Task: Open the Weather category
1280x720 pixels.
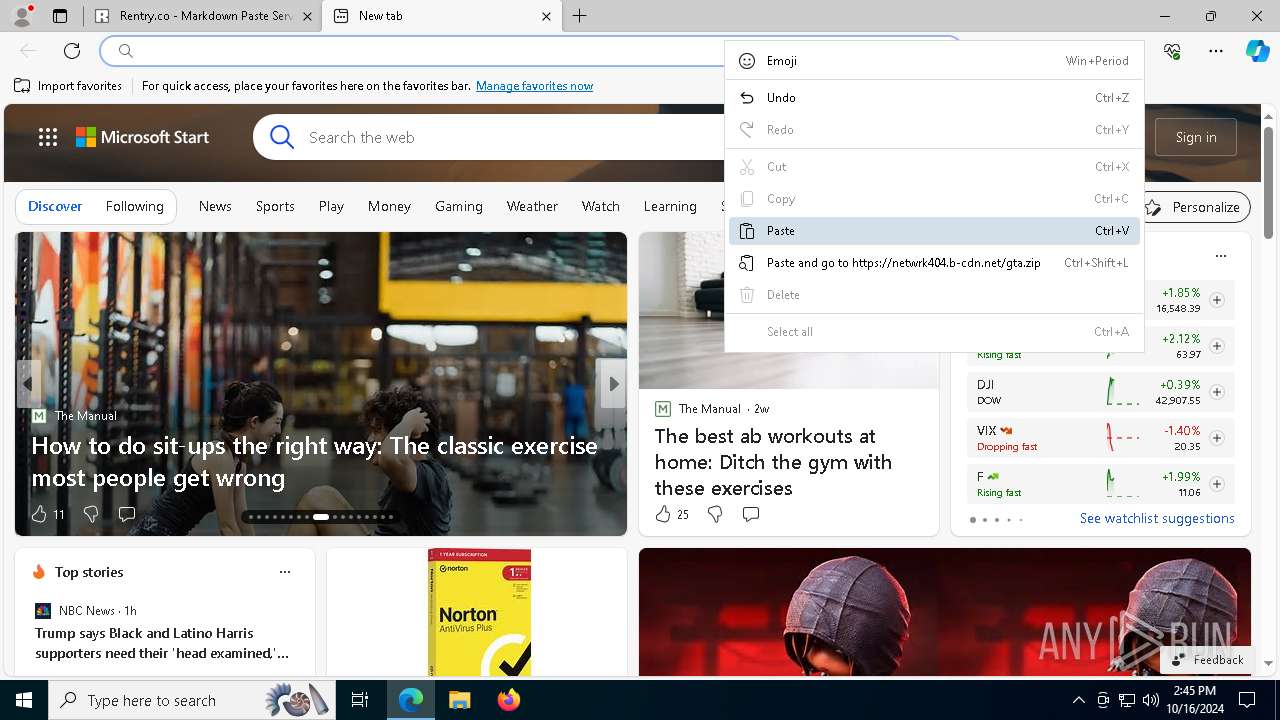Action: [532, 206]
